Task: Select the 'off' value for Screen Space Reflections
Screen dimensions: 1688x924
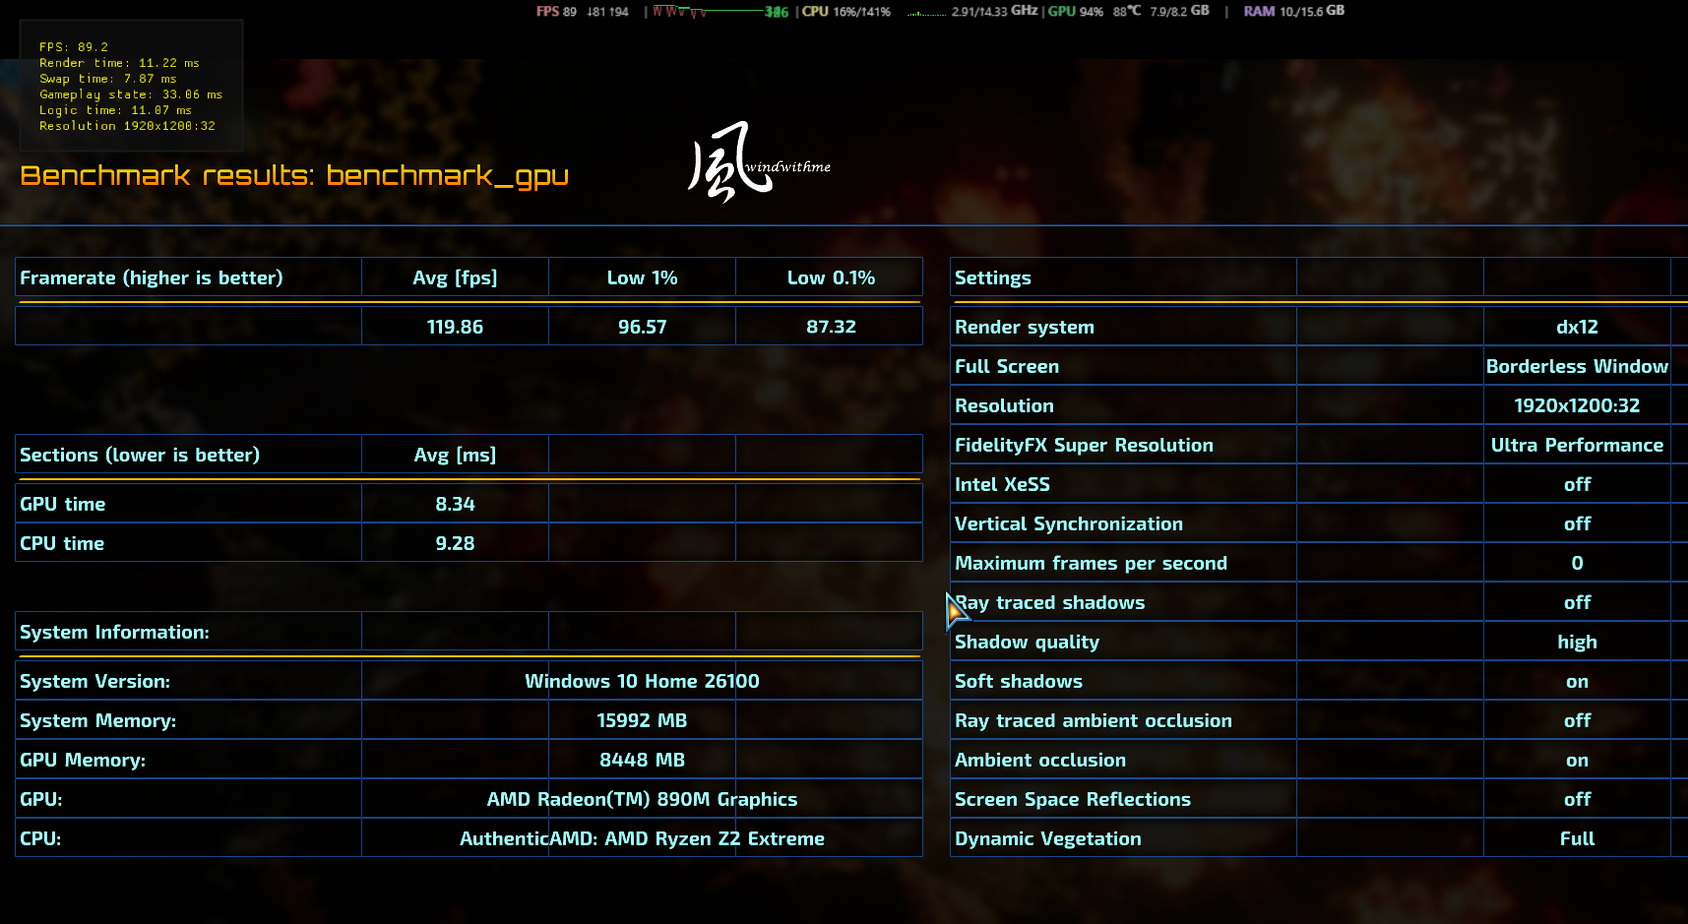Action: tap(1577, 799)
